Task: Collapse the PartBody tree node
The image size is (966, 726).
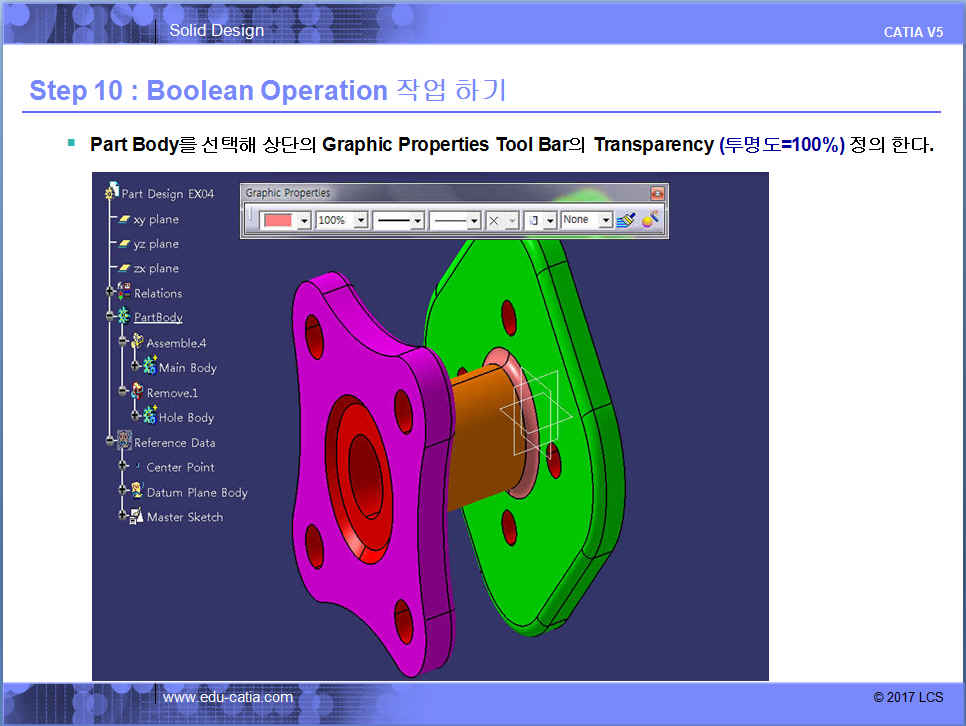Action: click(110, 317)
